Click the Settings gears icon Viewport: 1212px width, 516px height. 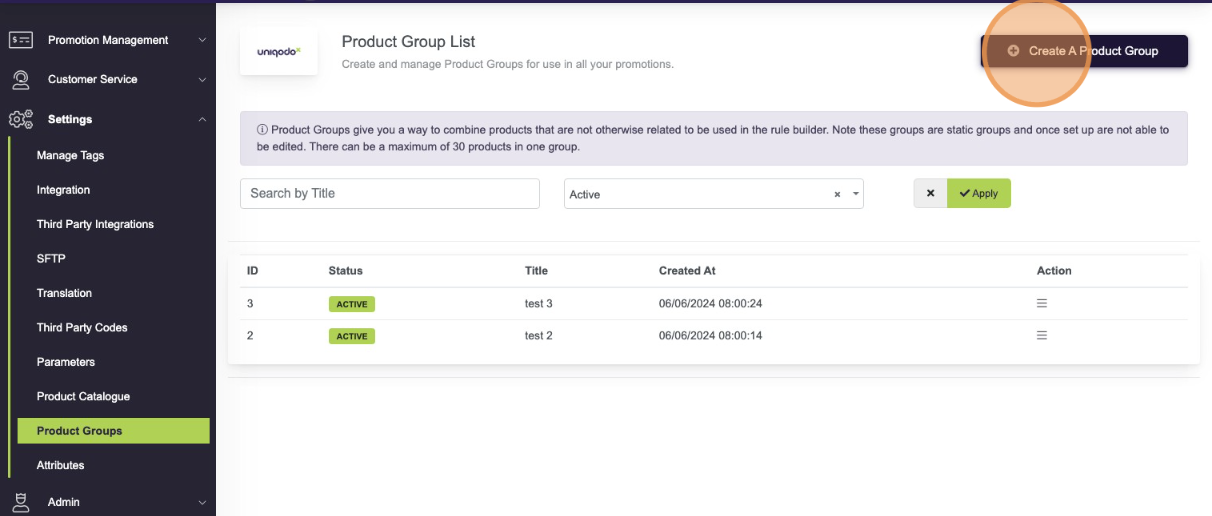(21, 119)
